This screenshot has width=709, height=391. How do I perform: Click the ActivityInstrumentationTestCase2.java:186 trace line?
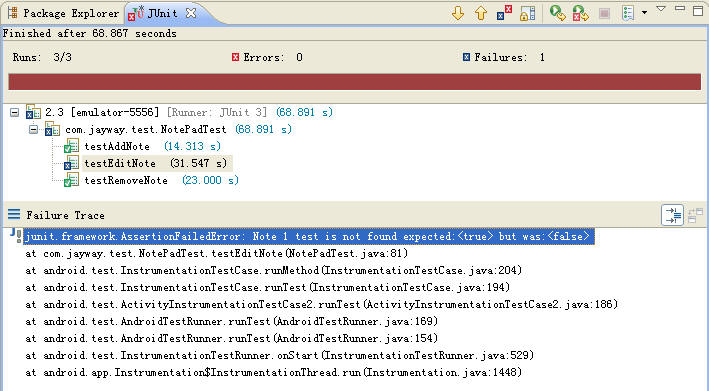tap(321, 305)
